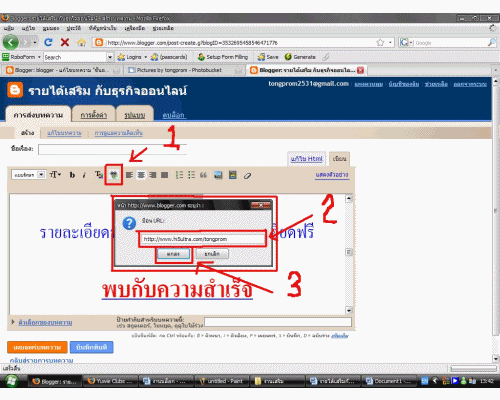Go to Firefox home page icon
500x400 pixels.
[x=81, y=42]
